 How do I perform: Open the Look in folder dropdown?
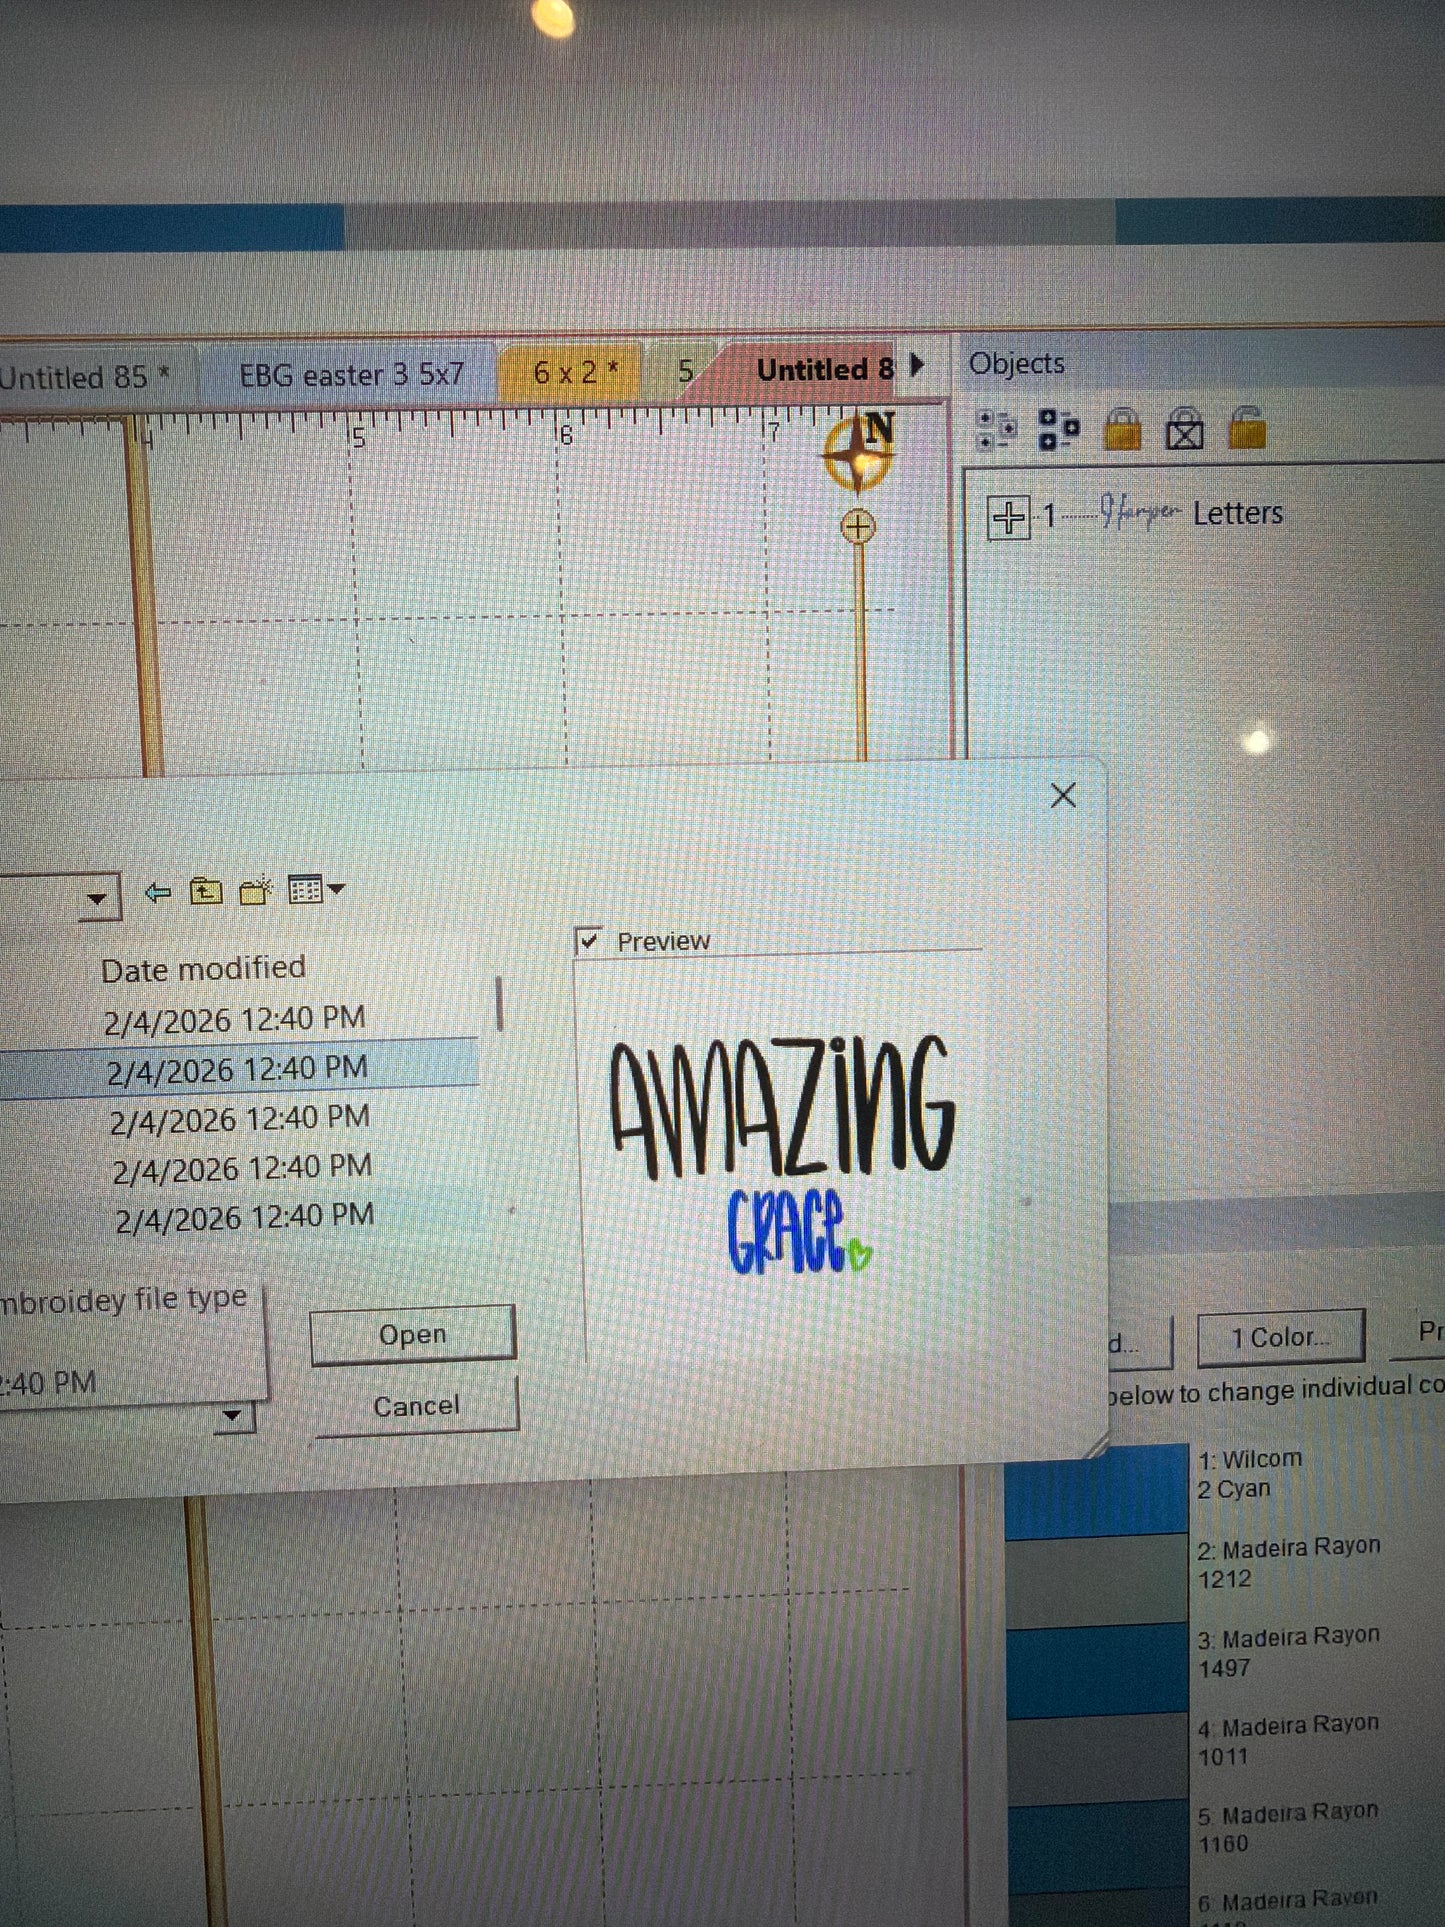point(96,898)
